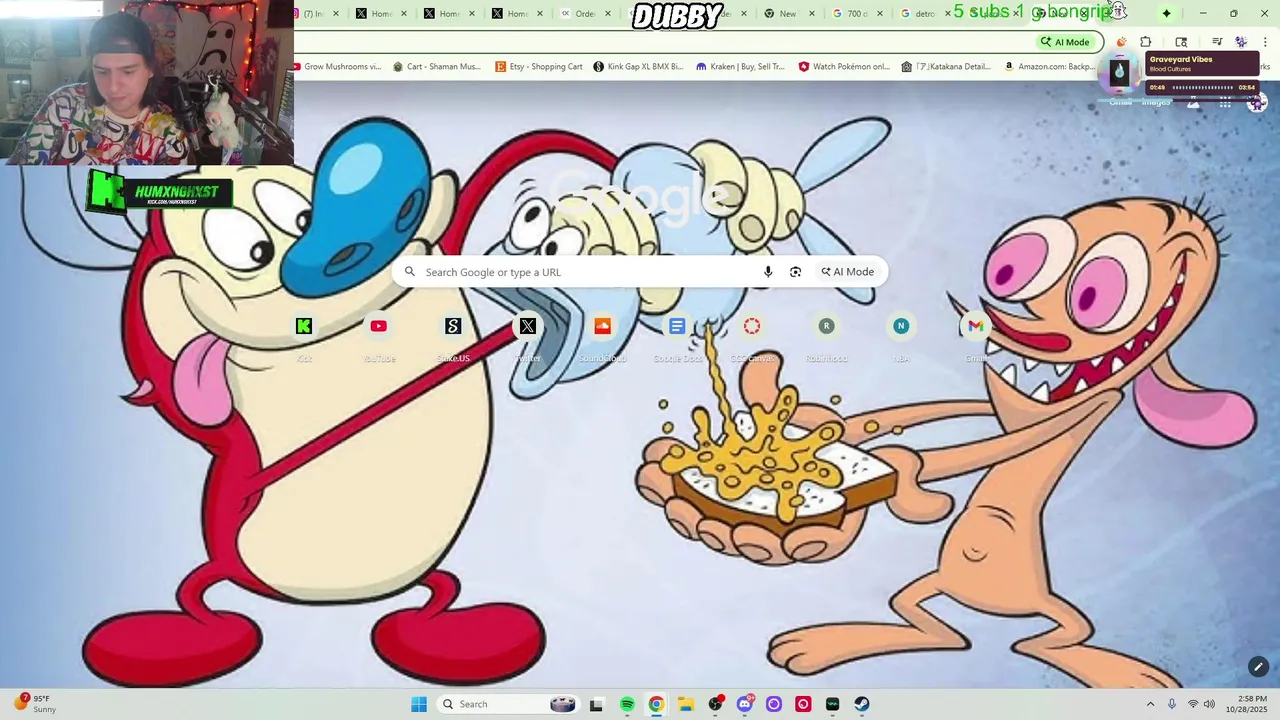This screenshot has width=1280, height=720.
Task: Open Steam from taskbar
Action: 862,704
